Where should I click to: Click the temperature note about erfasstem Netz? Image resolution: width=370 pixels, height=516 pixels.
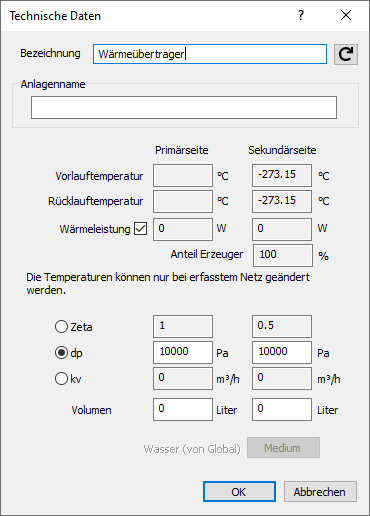pyautogui.click(x=168, y=284)
